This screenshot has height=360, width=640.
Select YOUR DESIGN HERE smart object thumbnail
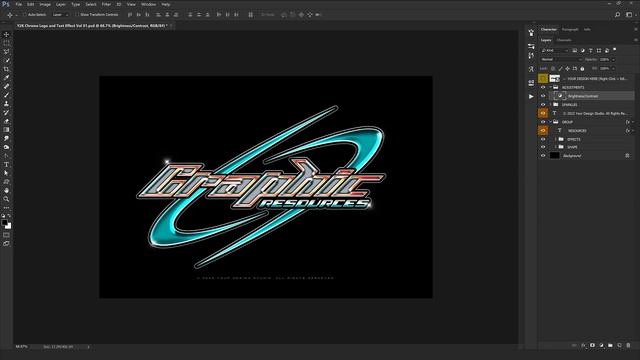coord(554,78)
